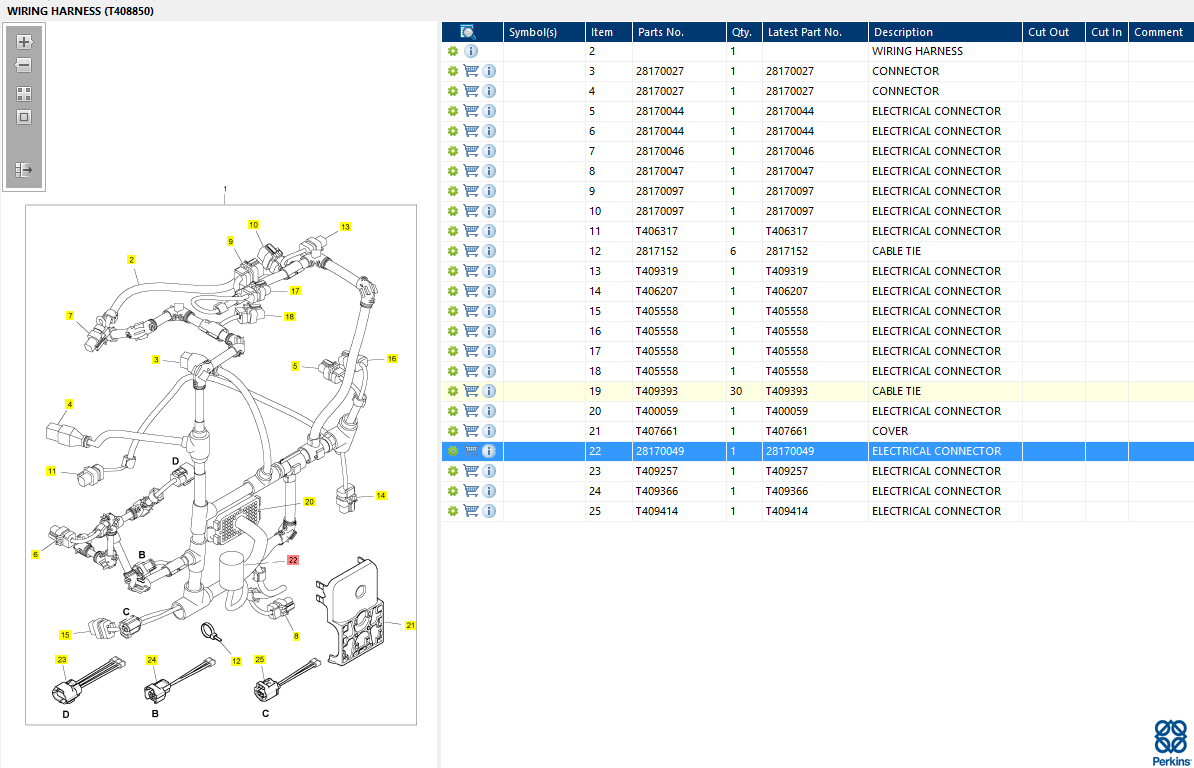Add item 3 connector to cart
This screenshot has width=1194, height=768.
point(471,71)
